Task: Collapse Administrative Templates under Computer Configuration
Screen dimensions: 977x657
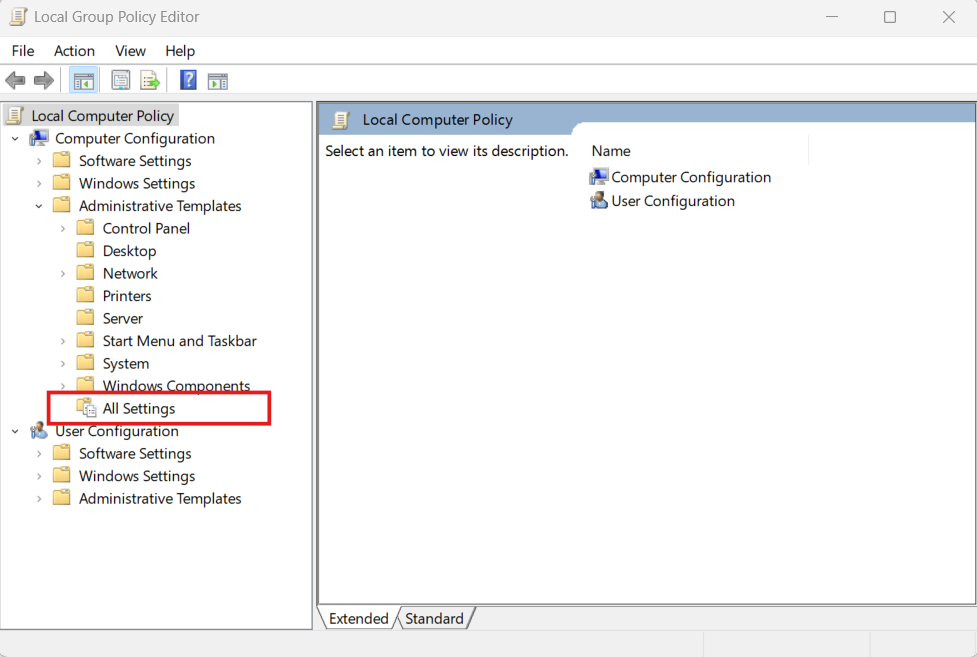Action: [x=39, y=206]
